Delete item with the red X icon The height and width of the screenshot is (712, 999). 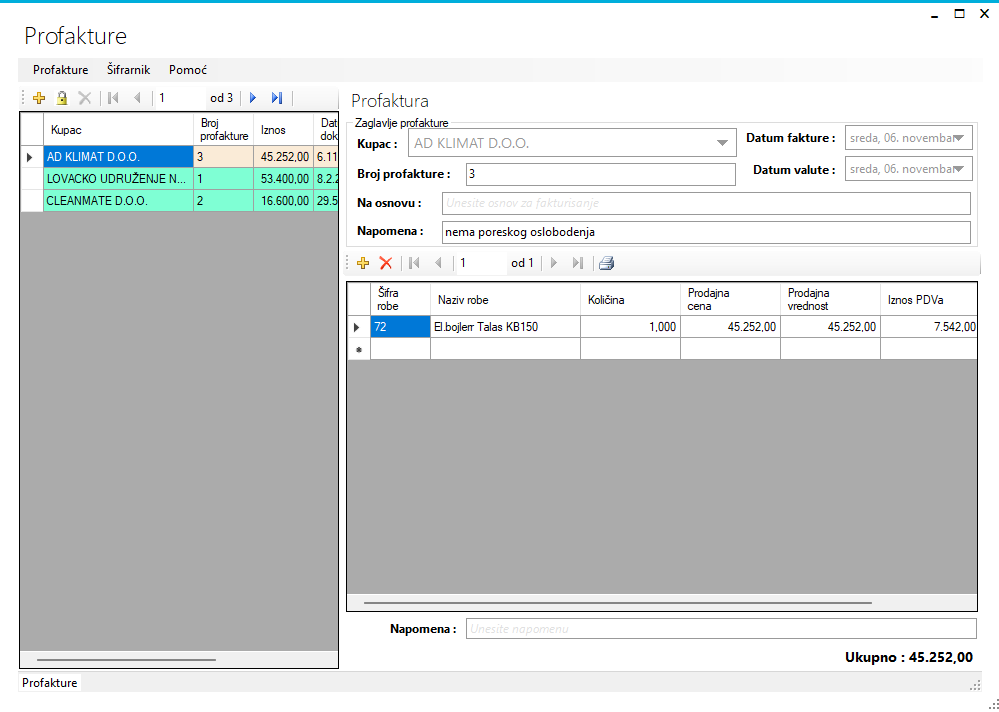386,263
